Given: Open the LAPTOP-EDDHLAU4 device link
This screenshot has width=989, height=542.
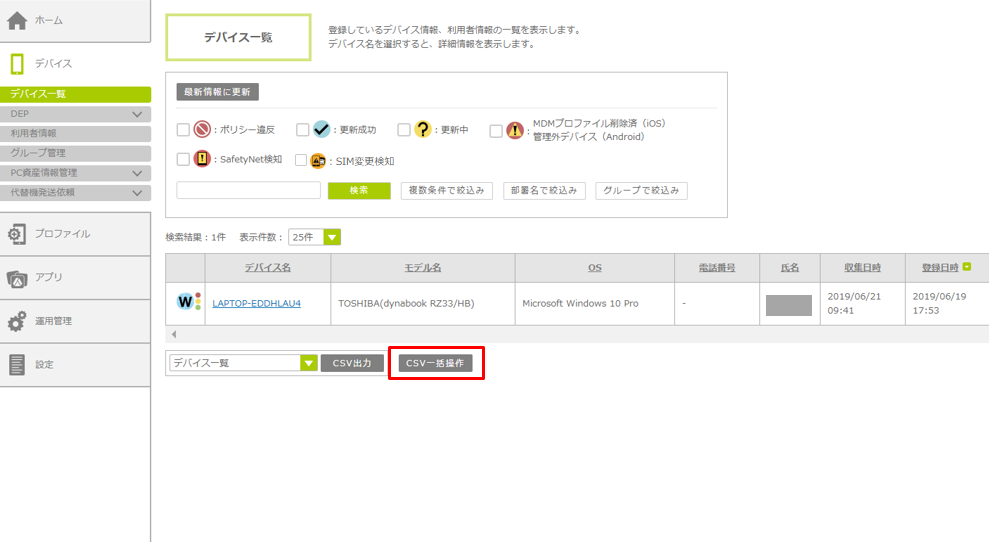Looking at the screenshot, I should click(257, 303).
